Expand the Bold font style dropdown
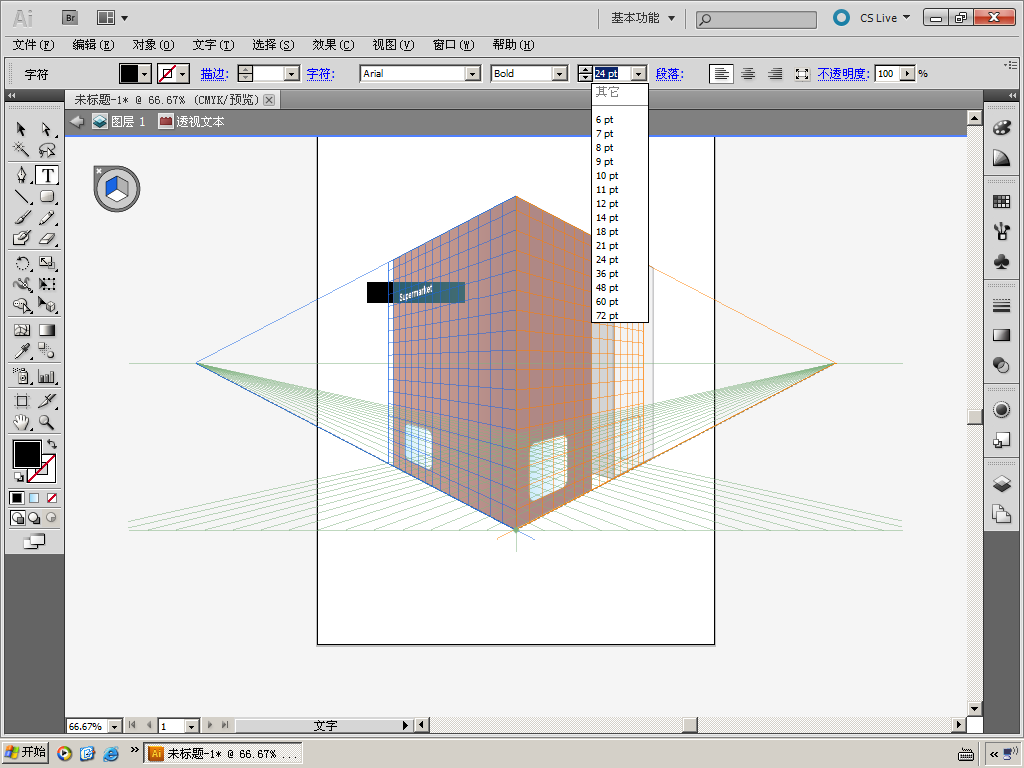Viewport: 1024px width, 768px height. tap(560, 74)
